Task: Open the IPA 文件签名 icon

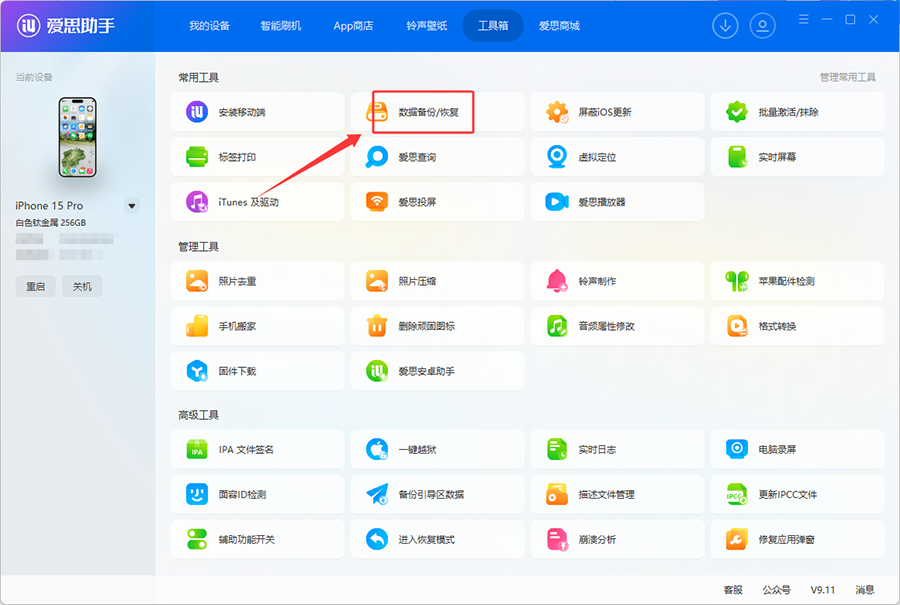Action: [x=197, y=449]
